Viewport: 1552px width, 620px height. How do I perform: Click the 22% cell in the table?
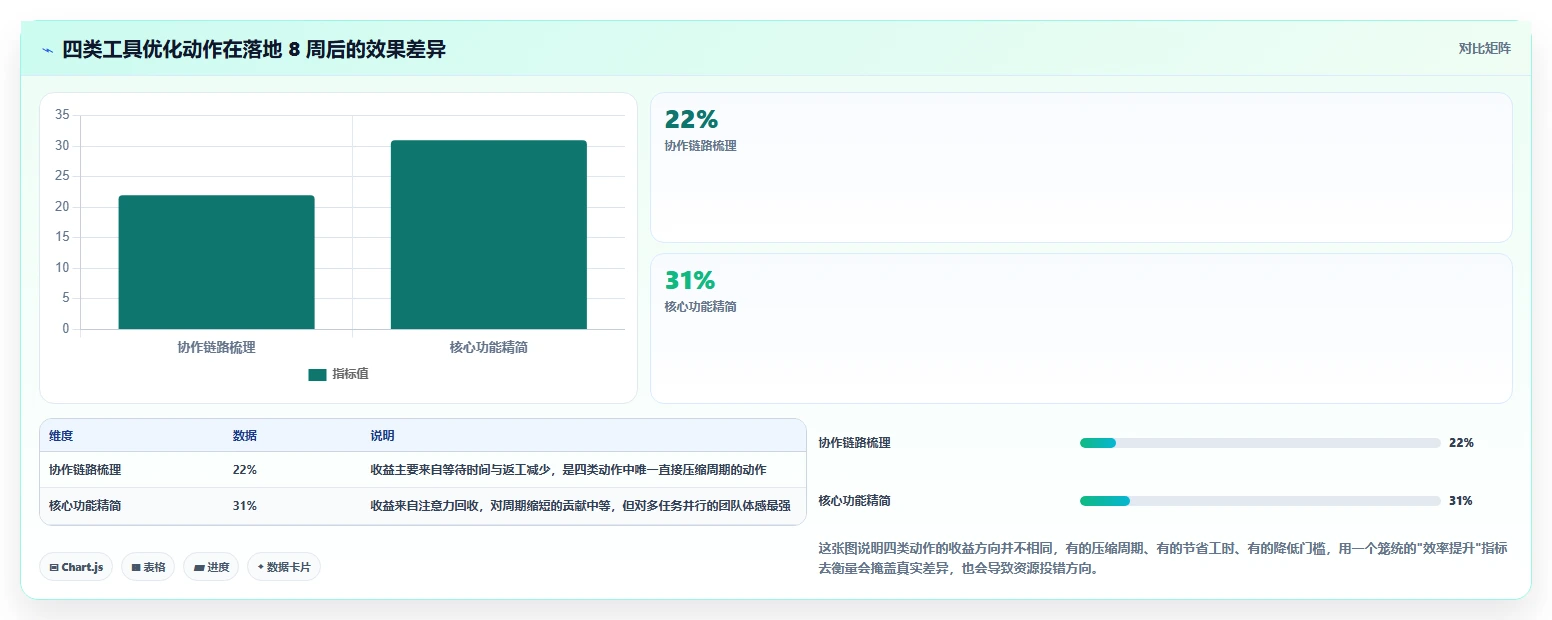(245, 470)
